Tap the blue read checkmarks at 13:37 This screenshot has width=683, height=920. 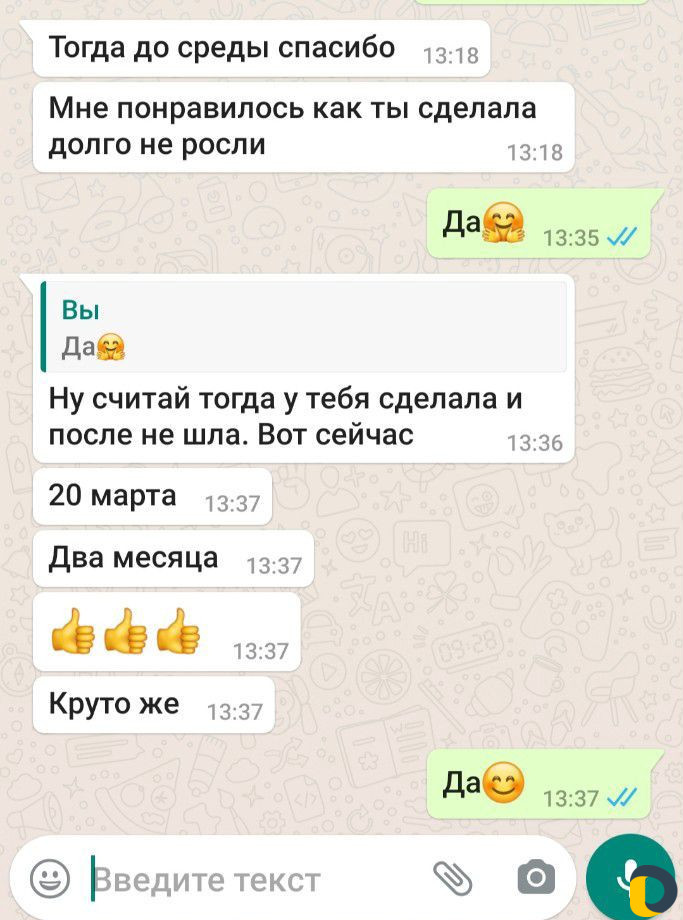[621, 797]
